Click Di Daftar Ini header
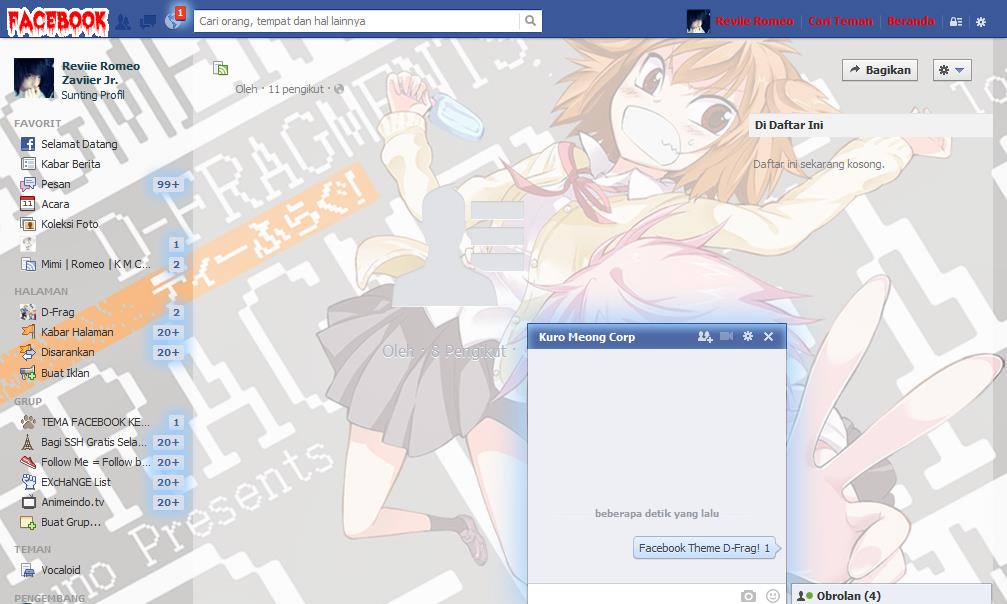The width and height of the screenshot is (1007, 604). click(x=789, y=125)
